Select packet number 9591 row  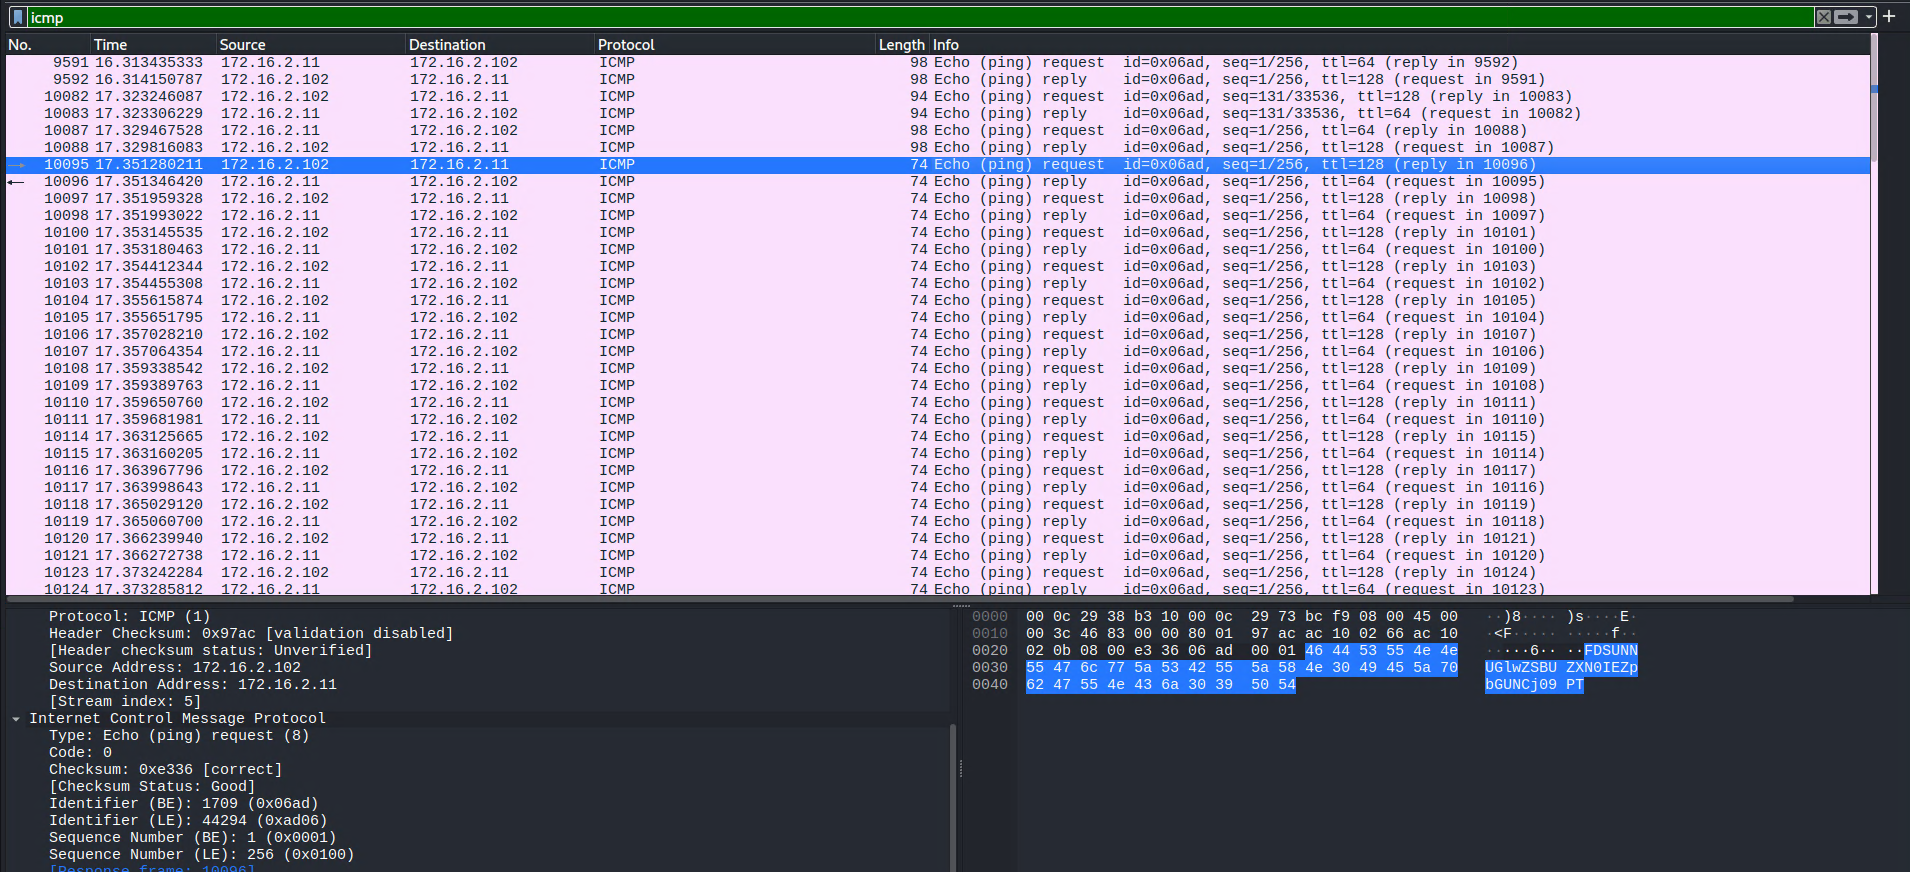tap(937, 63)
